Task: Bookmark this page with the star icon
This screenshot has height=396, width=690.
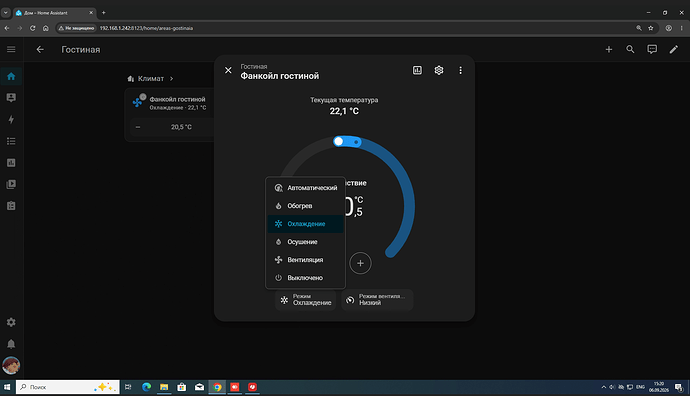Action: click(651, 28)
